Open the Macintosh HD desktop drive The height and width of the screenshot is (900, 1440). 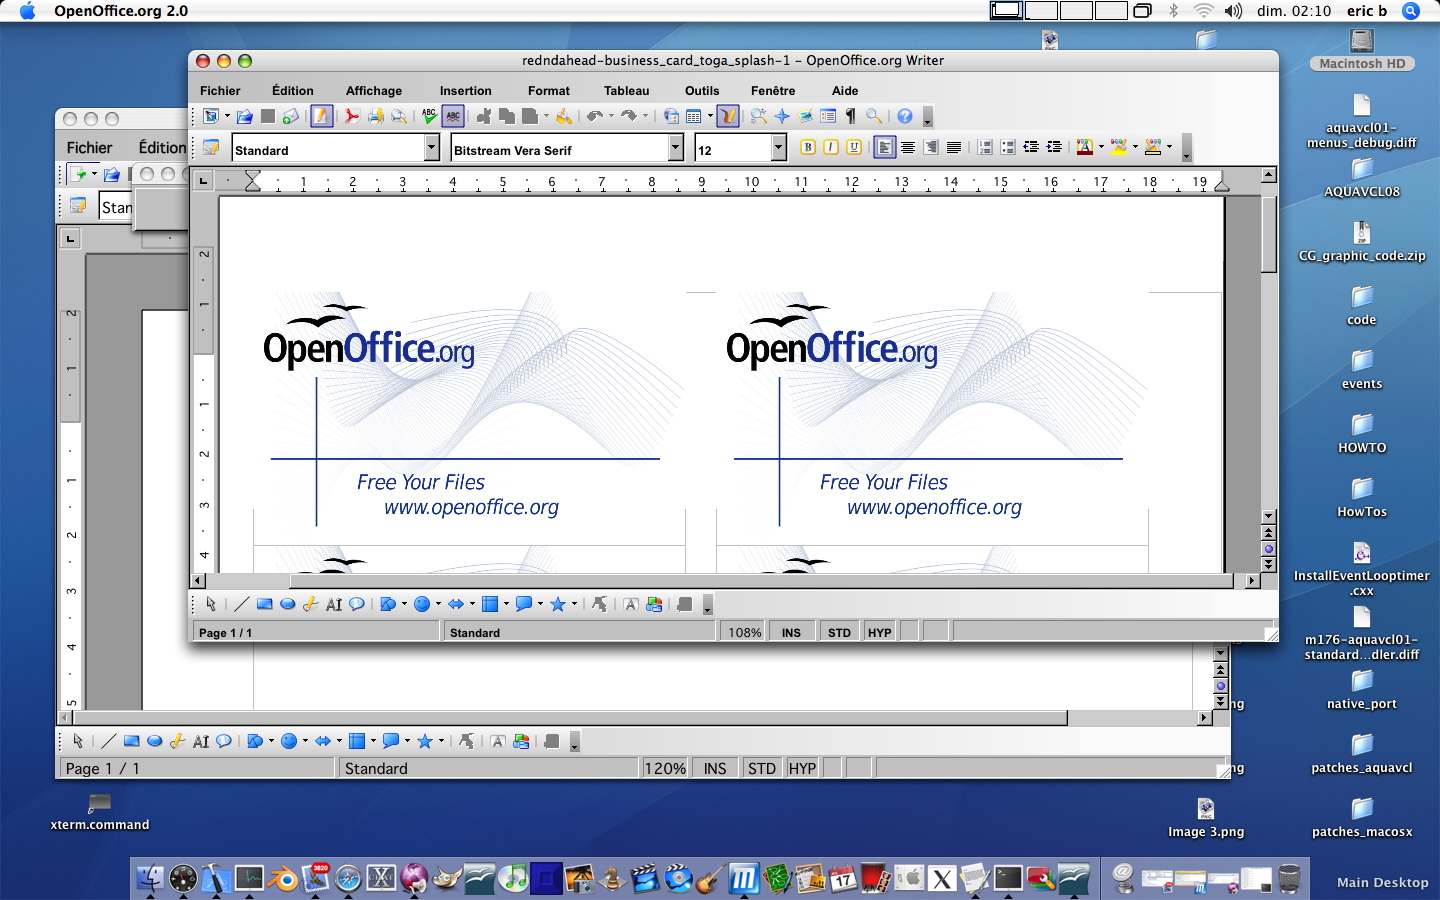(1362, 51)
